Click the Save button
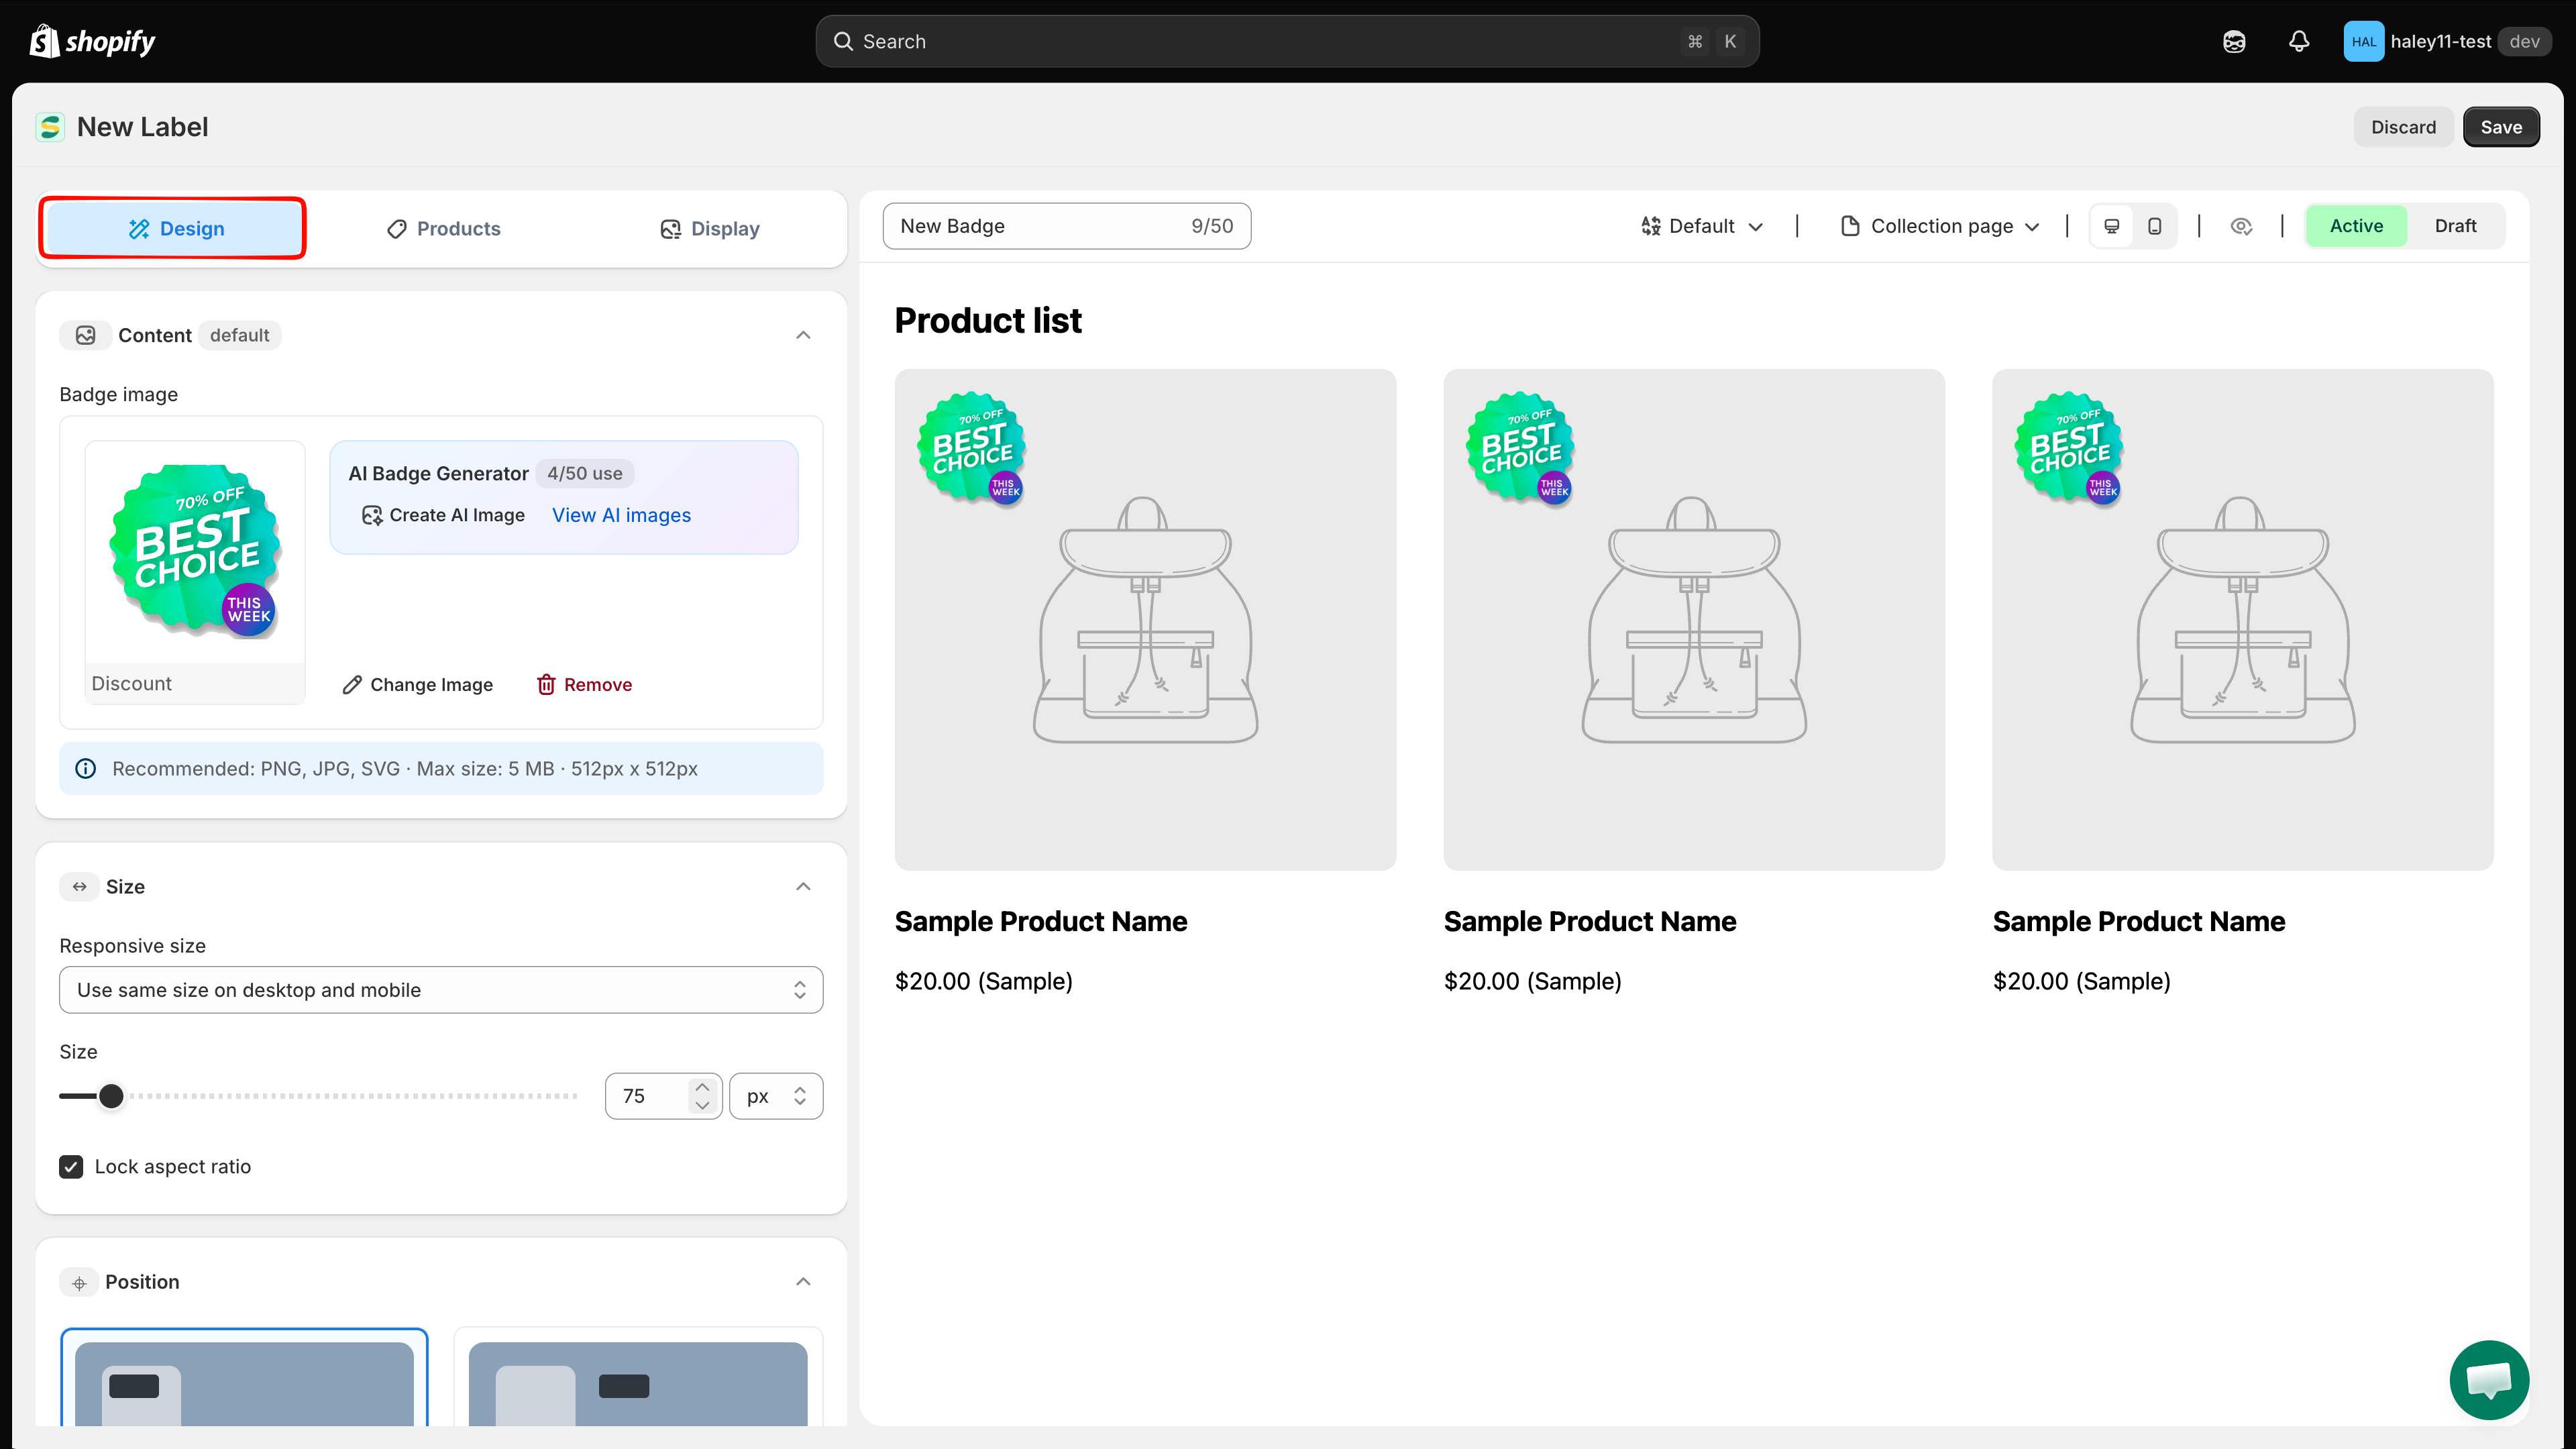The image size is (2576, 1449). tap(2500, 127)
